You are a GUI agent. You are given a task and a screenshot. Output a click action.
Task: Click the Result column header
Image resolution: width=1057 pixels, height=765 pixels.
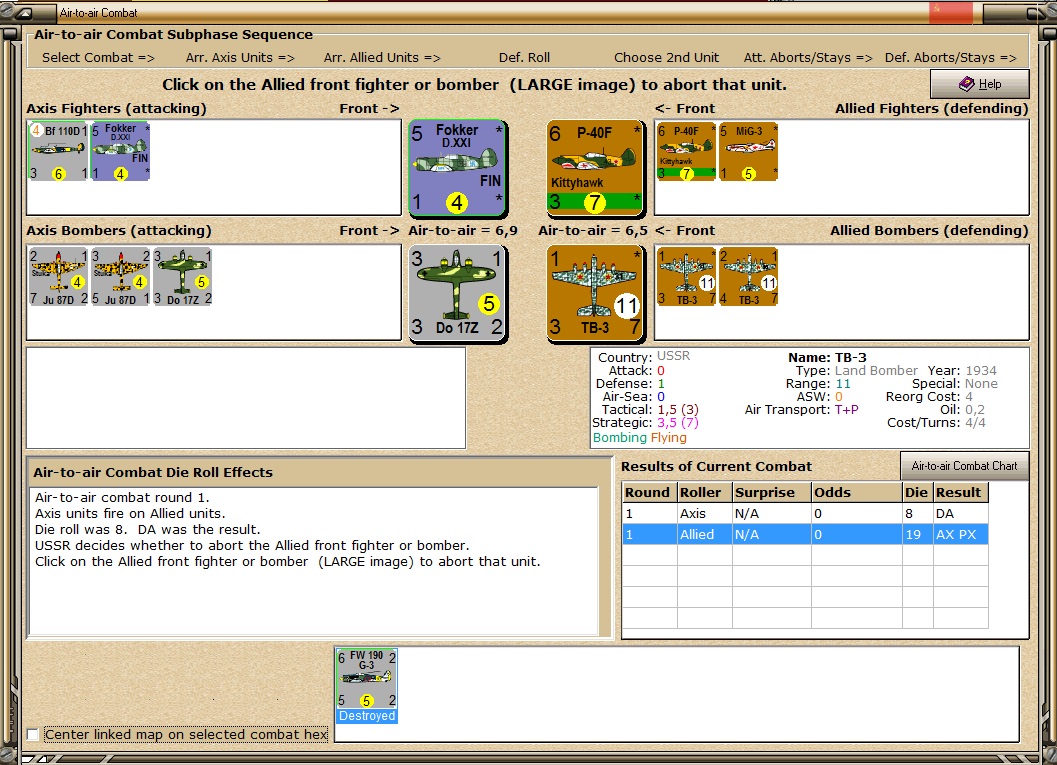pyautogui.click(x=961, y=493)
